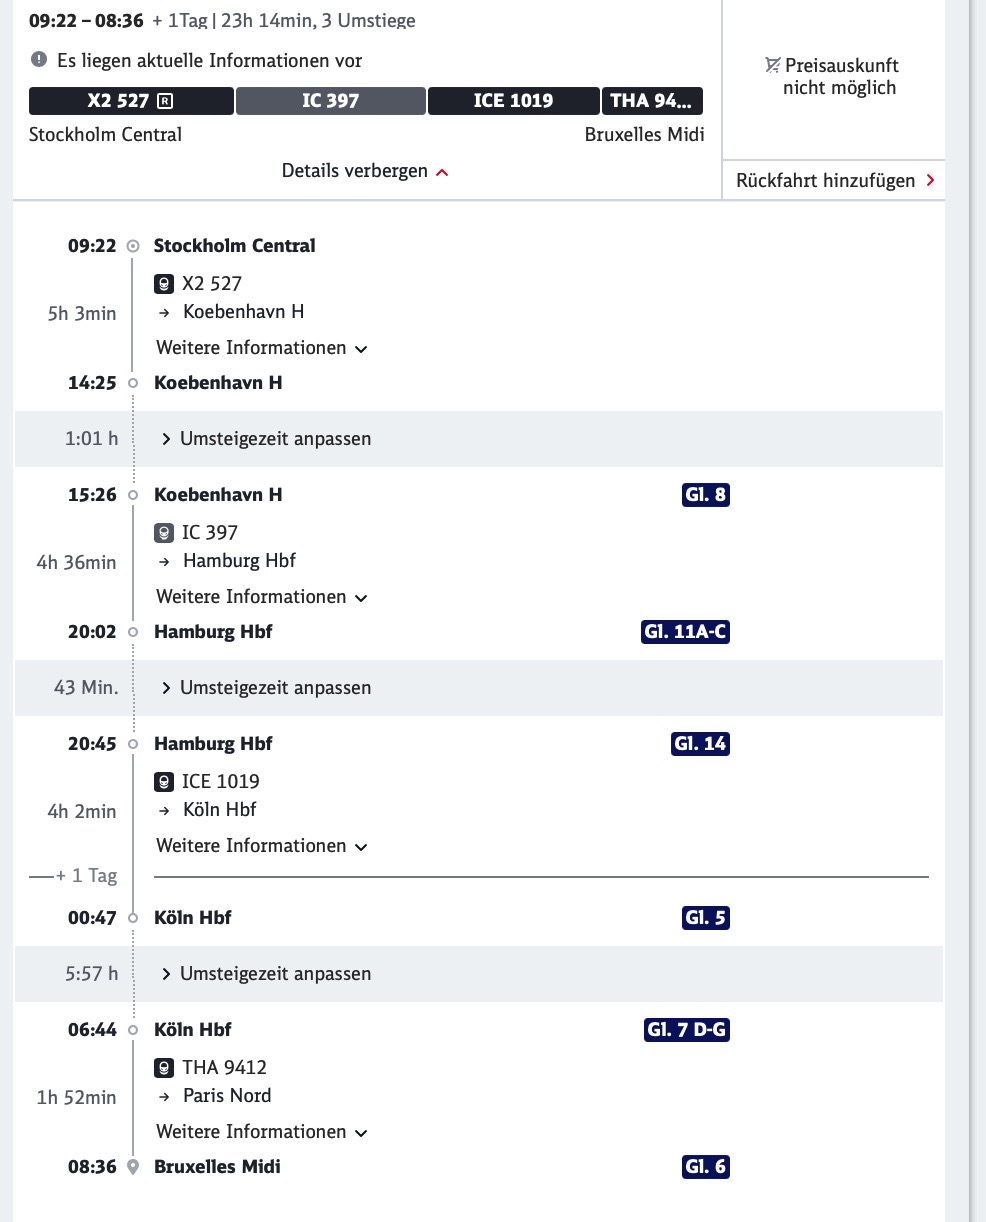
Task: Click the train icon beside X2 527
Action: [164, 284]
